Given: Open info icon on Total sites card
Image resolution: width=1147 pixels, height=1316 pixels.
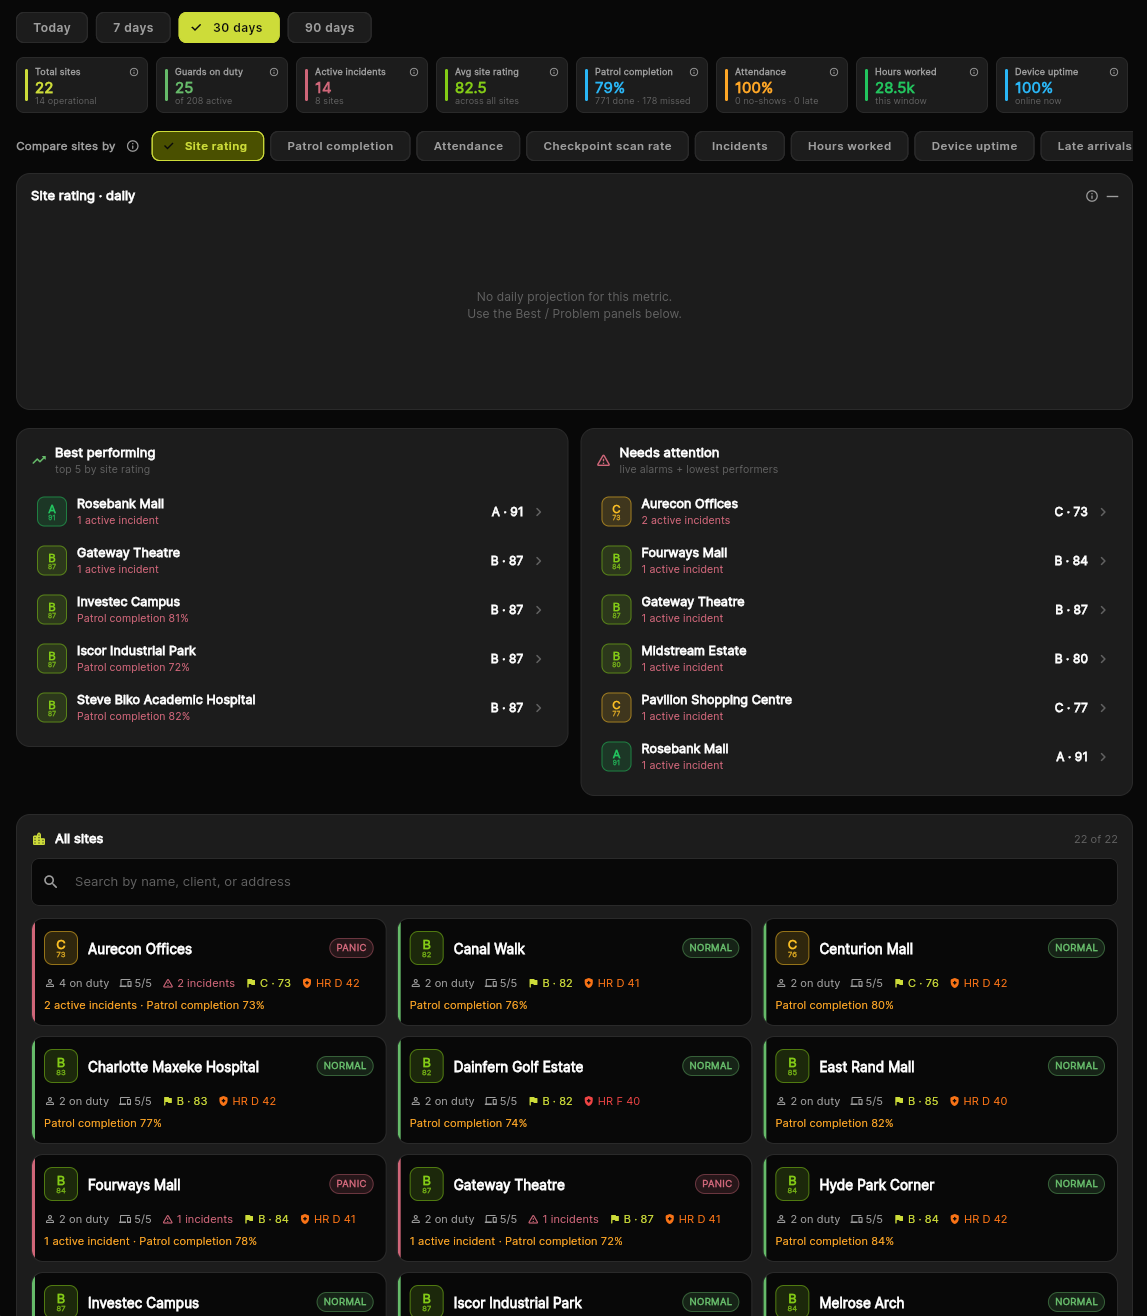Looking at the screenshot, I should coord(134,72).
